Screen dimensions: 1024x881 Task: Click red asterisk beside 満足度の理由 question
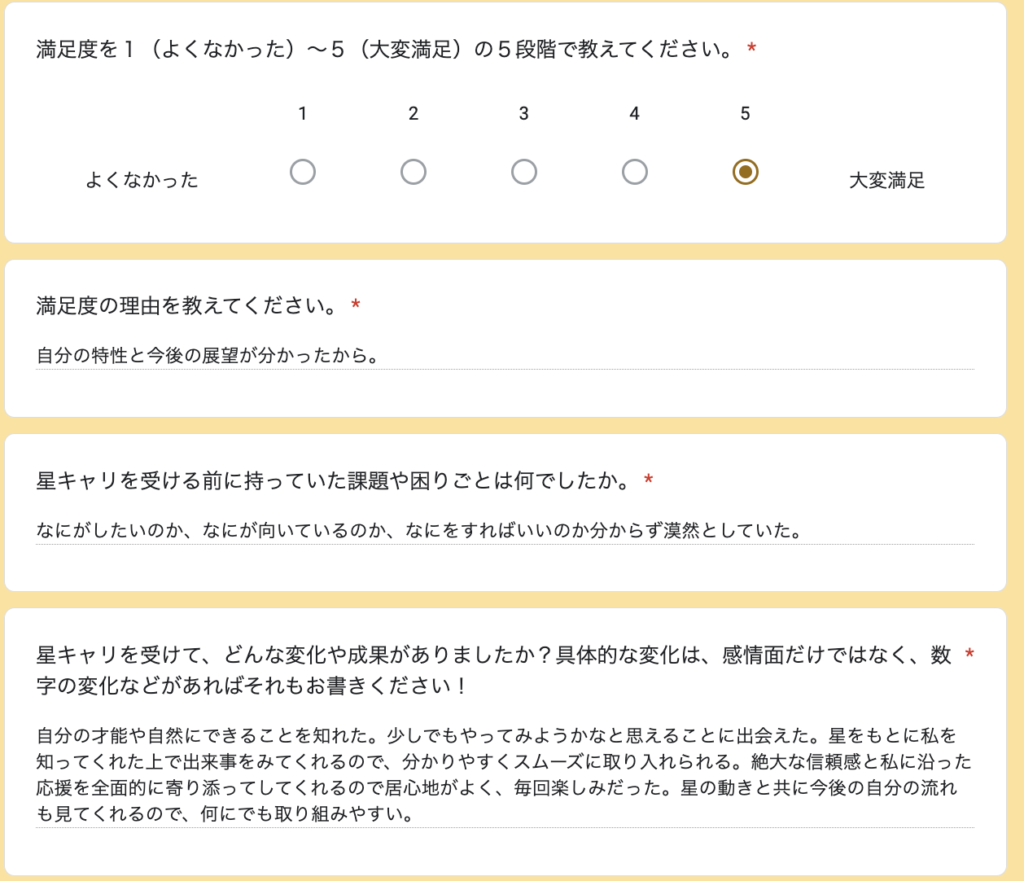pyautogui.click(x=355, y=304)
